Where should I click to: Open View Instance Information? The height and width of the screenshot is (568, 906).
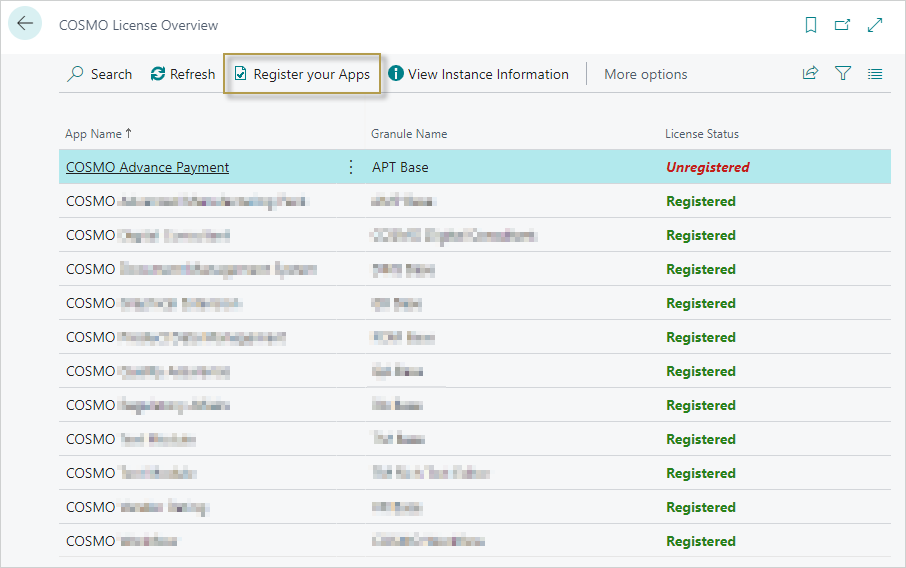point(478,74)
